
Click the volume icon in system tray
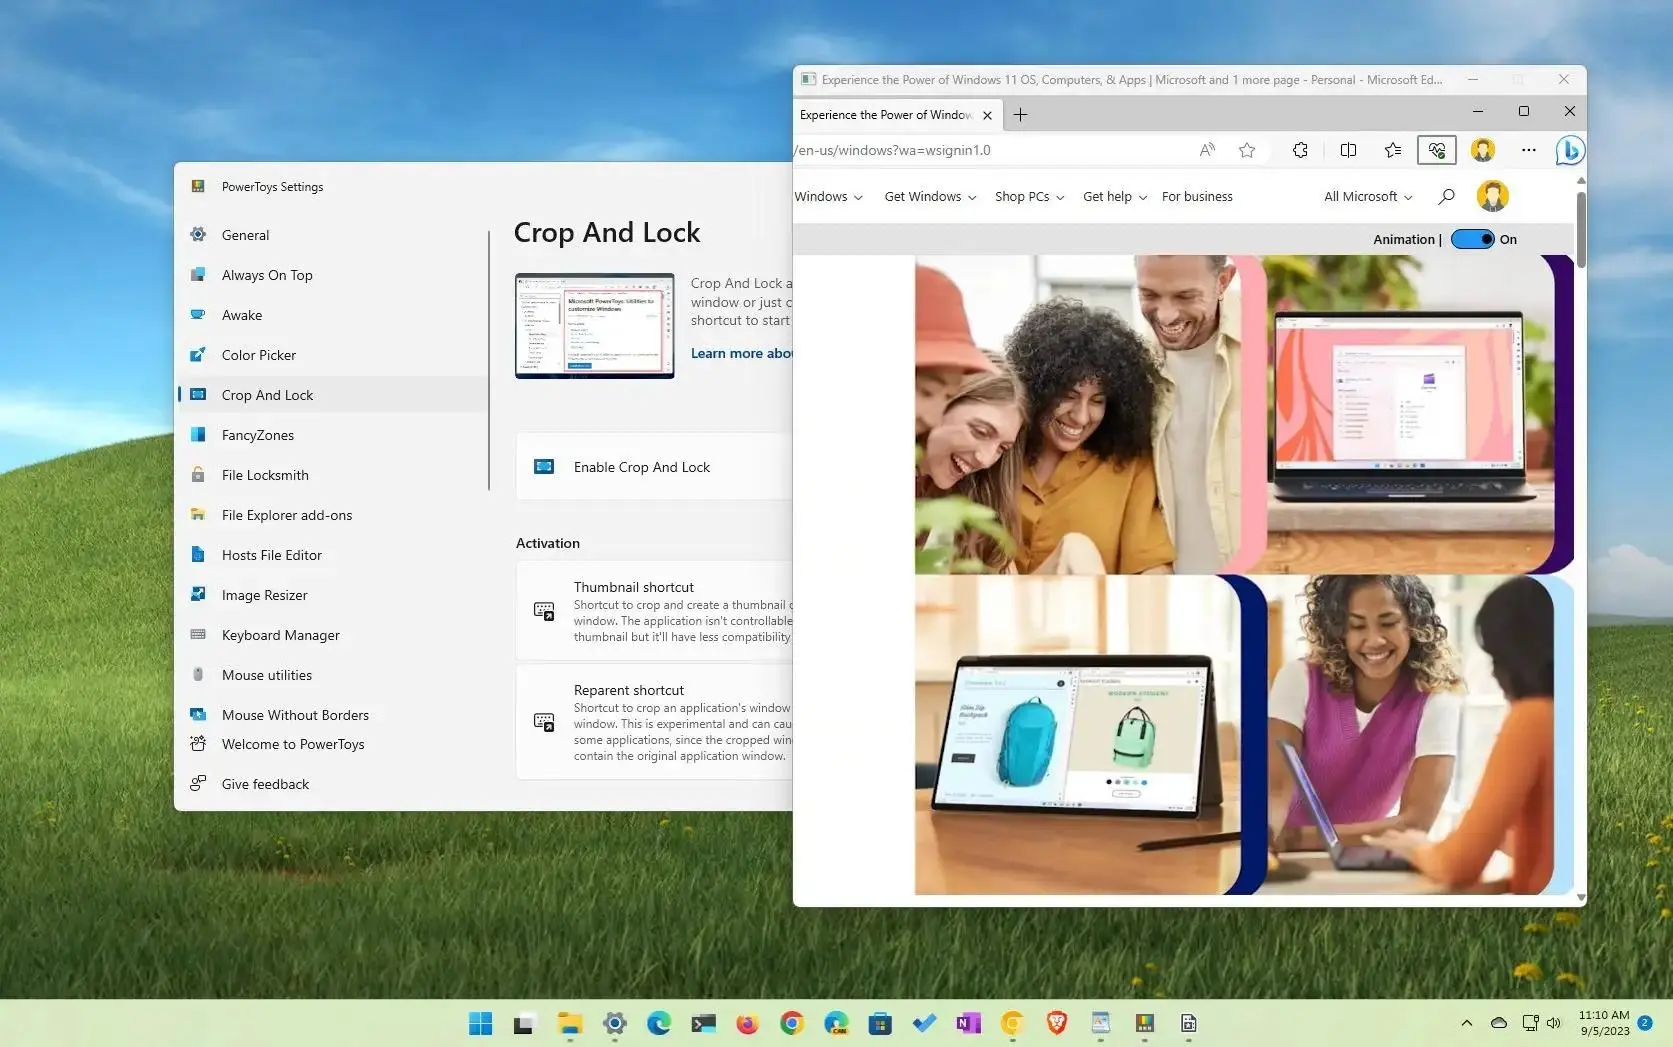click(x=1553, y=1023)
